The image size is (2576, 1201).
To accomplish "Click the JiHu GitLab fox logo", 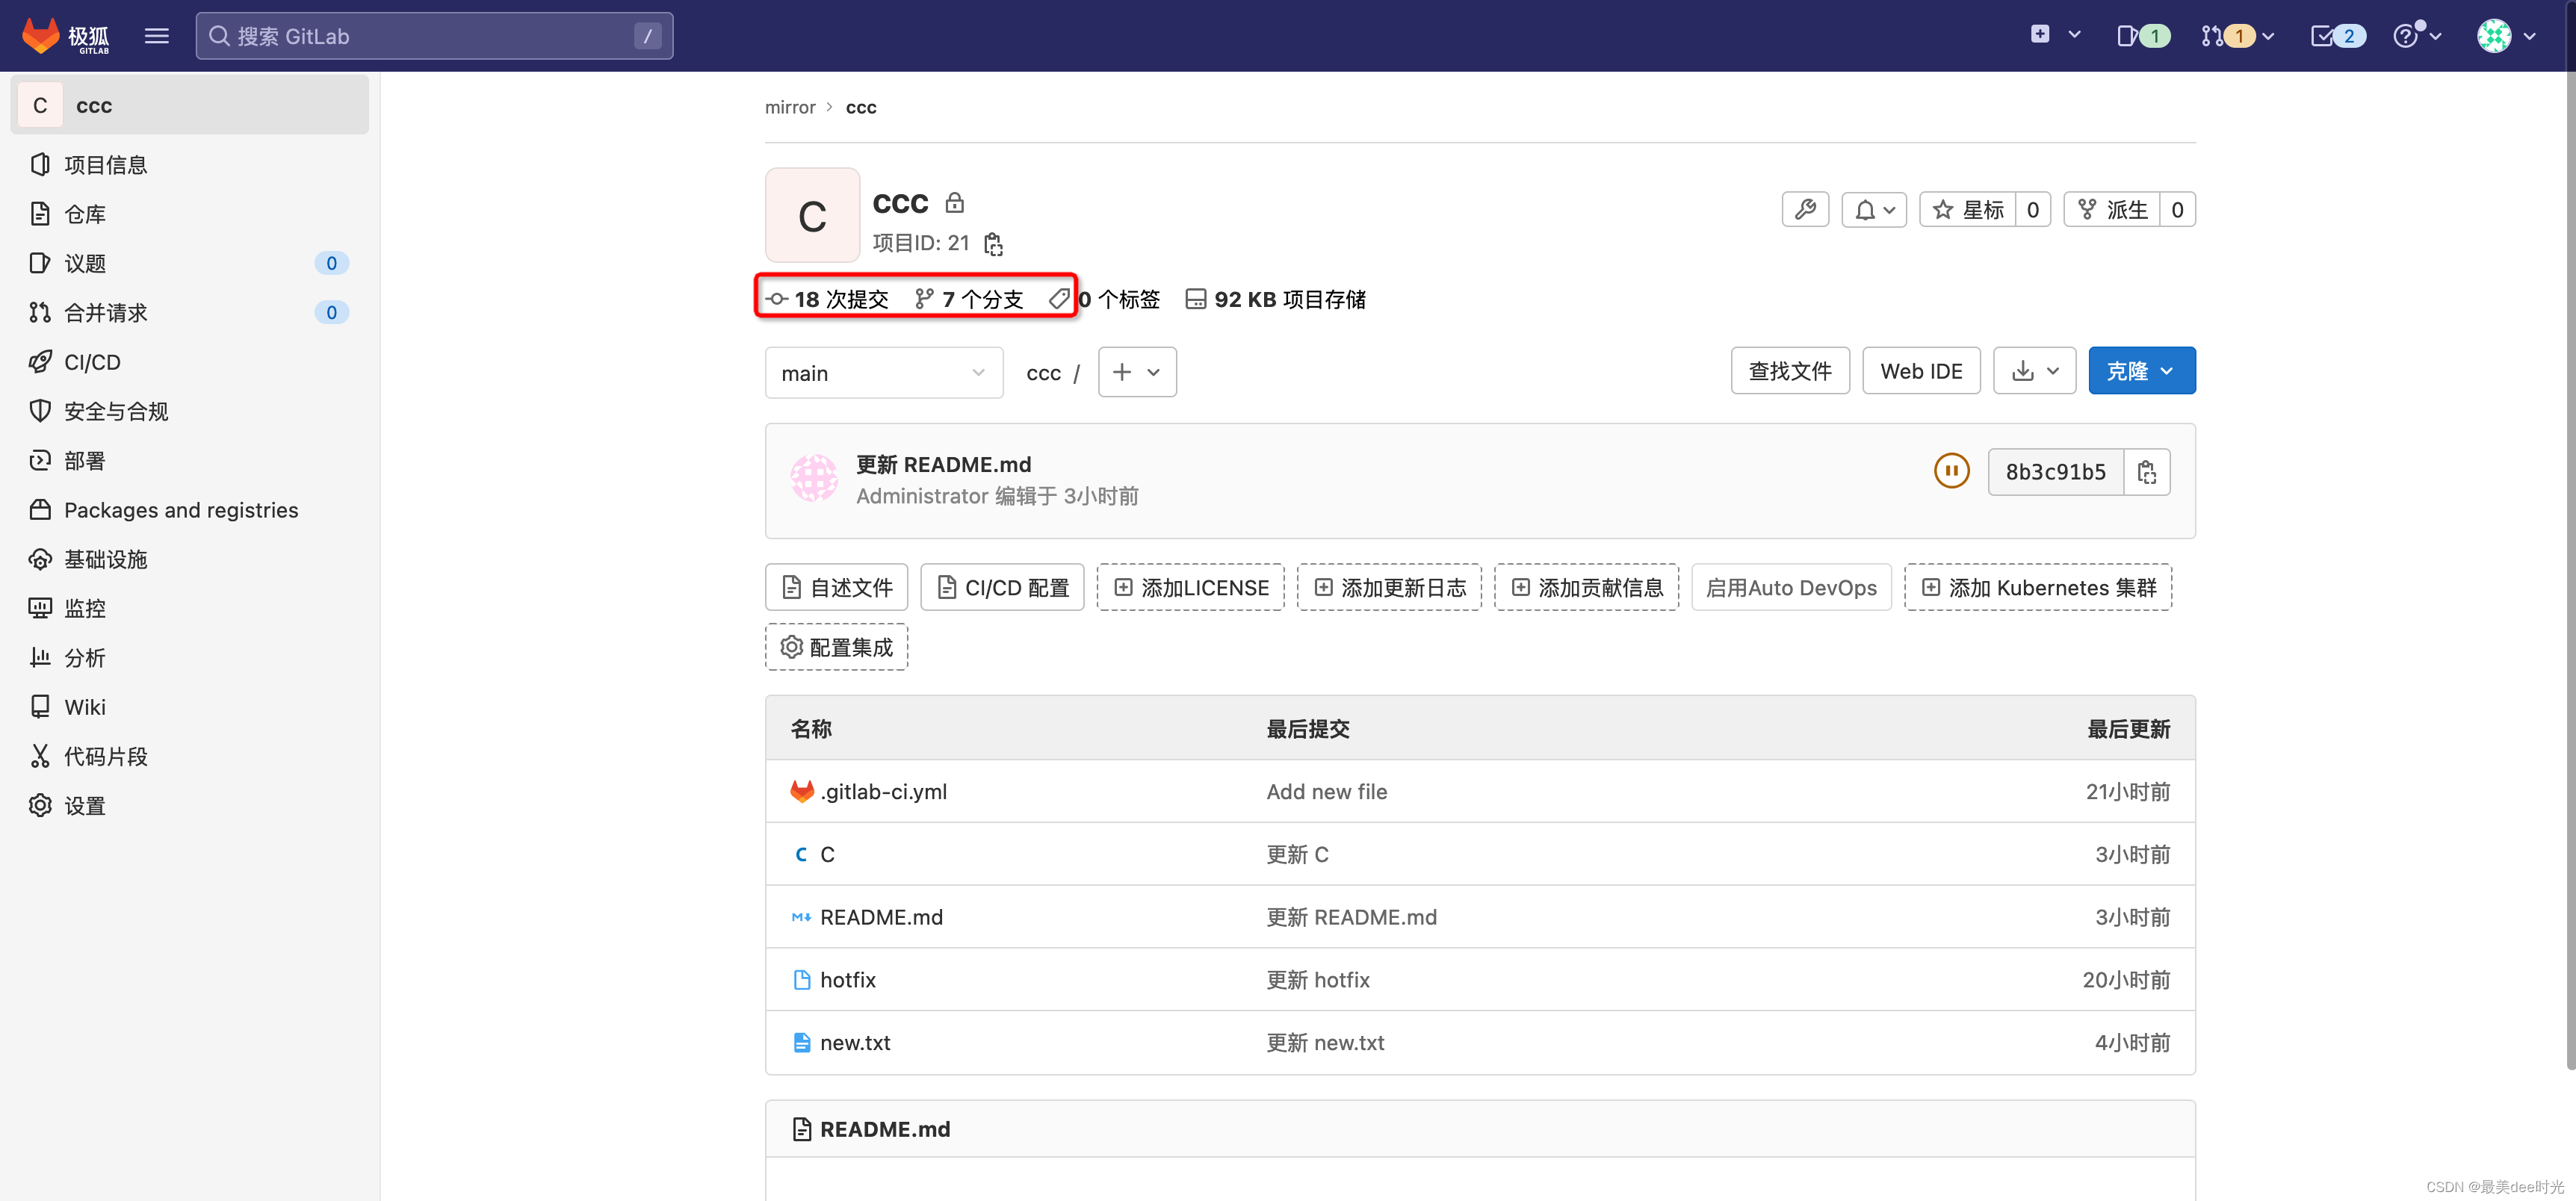I will 66,36.
